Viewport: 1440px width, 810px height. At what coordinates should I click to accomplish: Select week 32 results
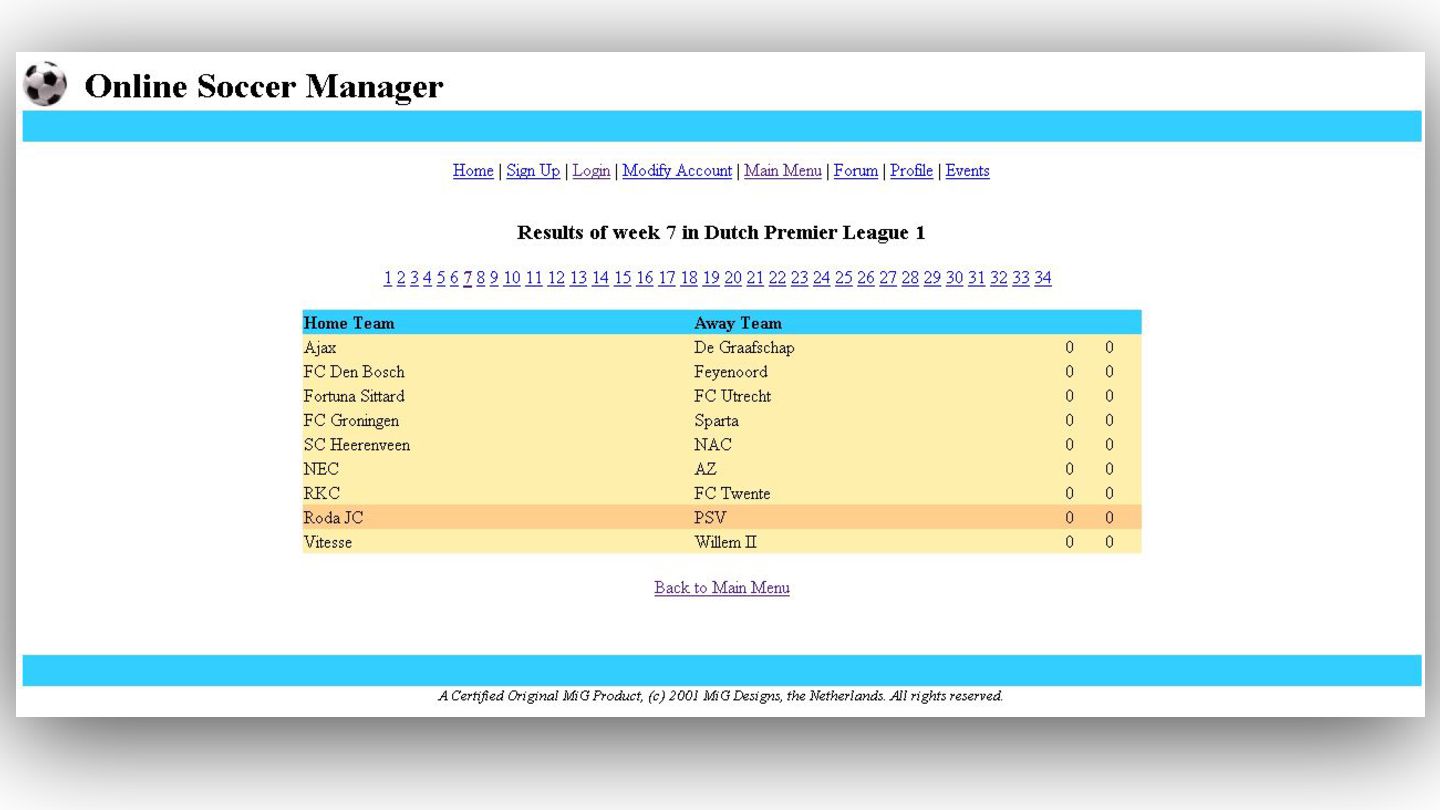point(998,277)
